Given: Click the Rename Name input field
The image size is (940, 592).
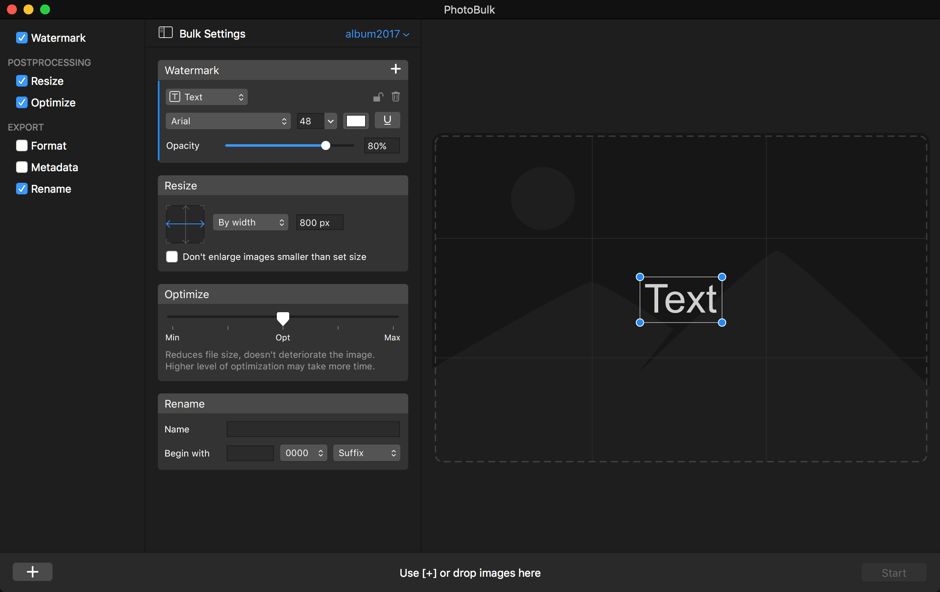Looking at the screenshot, I should (x=312, y=429).
